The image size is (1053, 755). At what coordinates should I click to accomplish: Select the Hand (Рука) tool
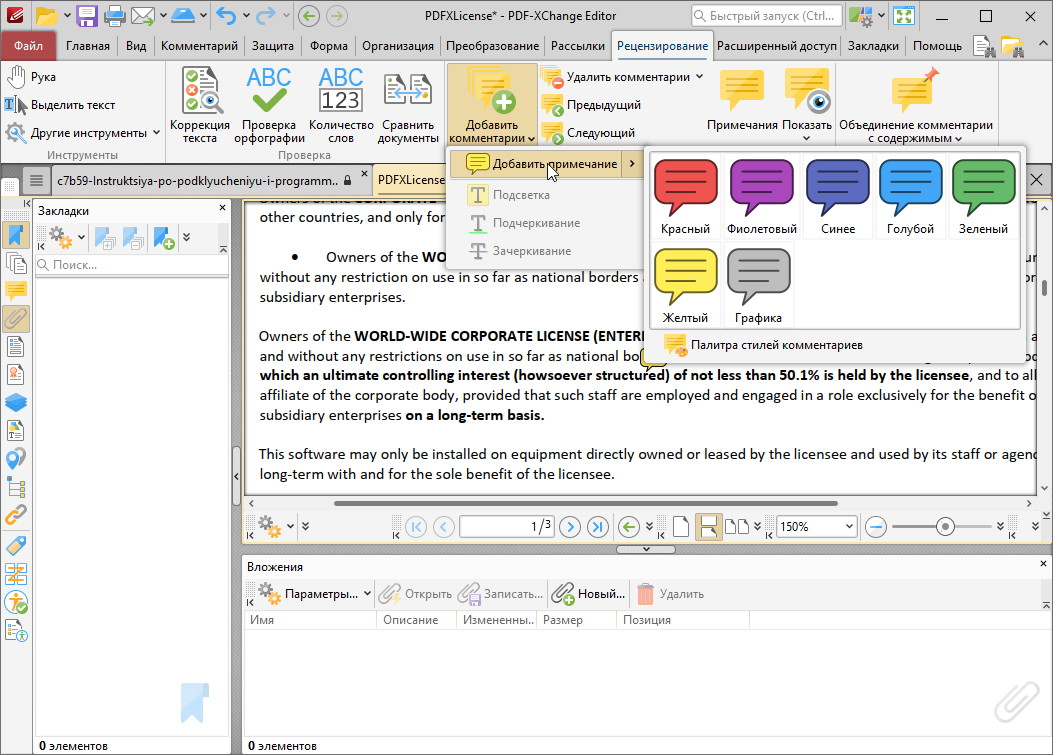pos(31,77)
